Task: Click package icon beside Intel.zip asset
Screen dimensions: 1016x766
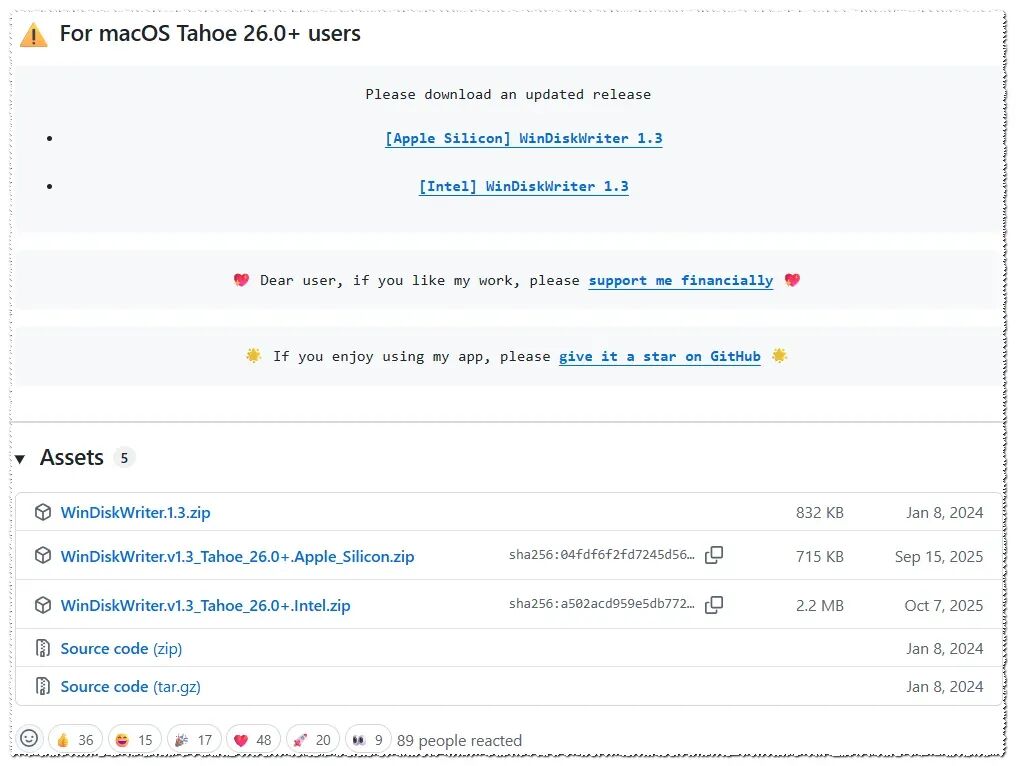Action: pos(43,605)
